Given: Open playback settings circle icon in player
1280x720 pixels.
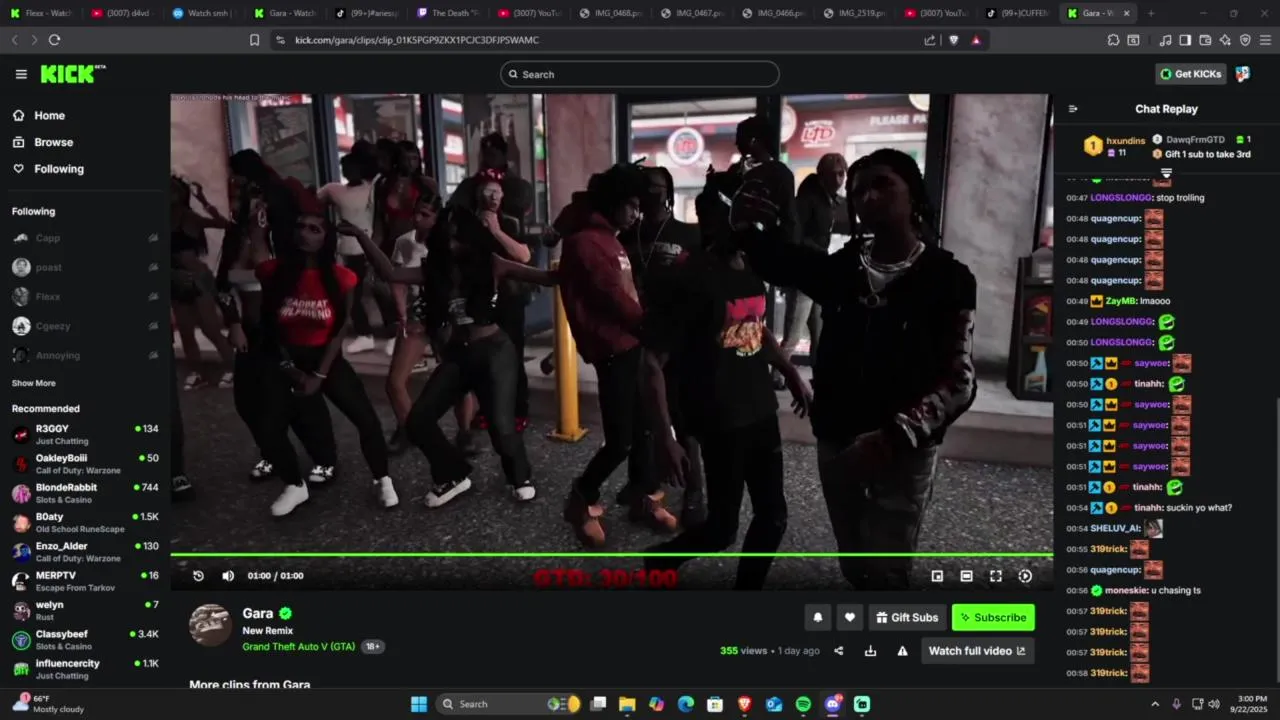Looking at the screenshot, I should (x=1025, y=576).
